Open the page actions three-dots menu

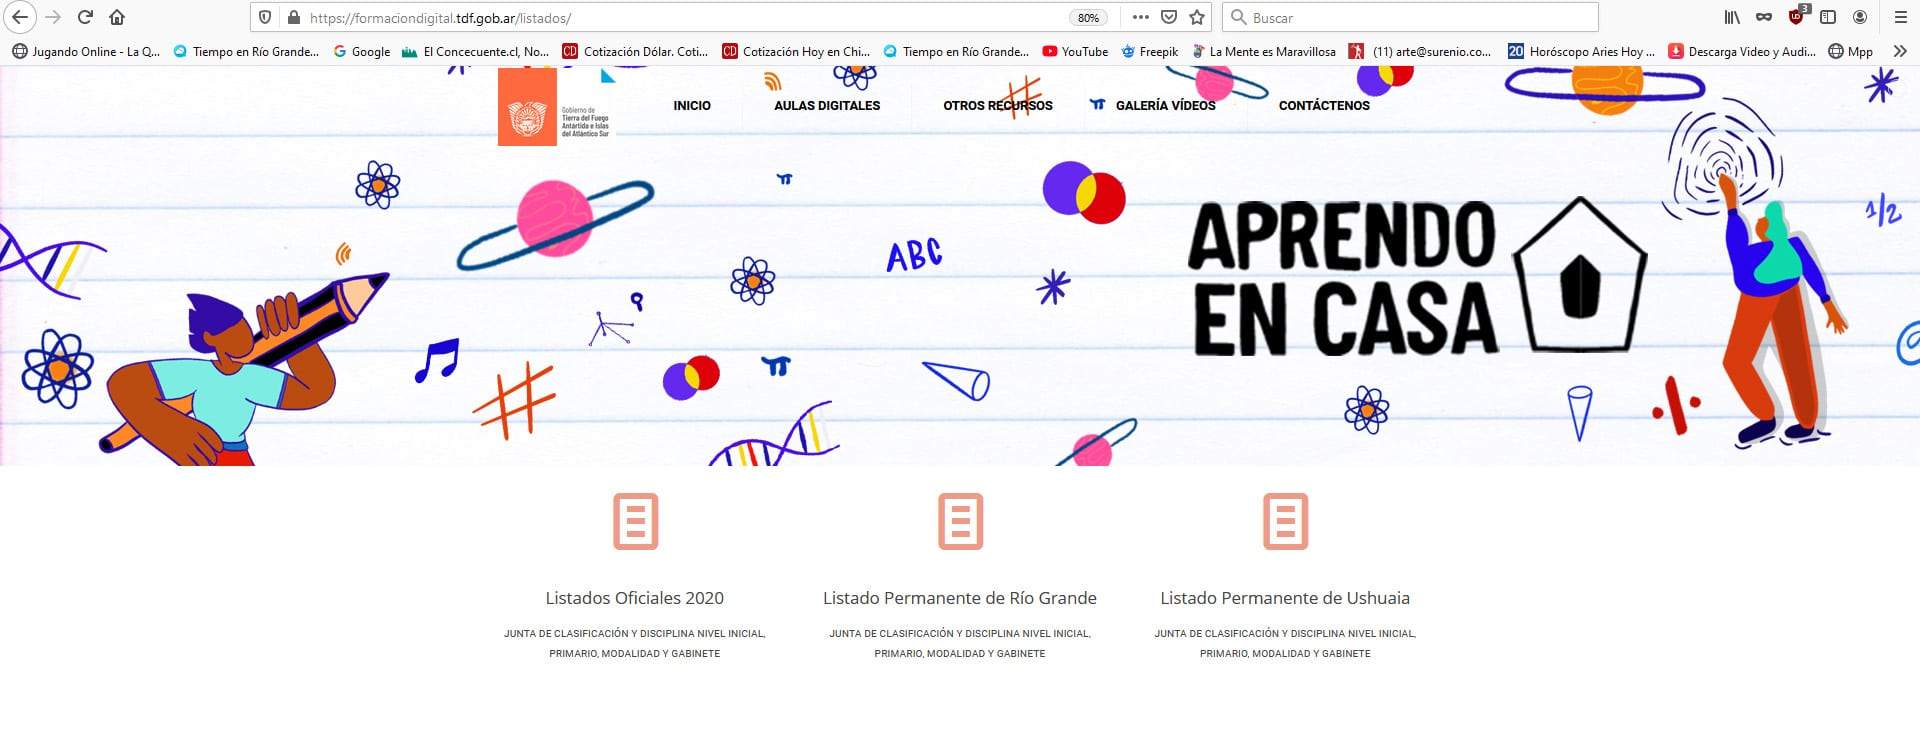click(1140, 17)
